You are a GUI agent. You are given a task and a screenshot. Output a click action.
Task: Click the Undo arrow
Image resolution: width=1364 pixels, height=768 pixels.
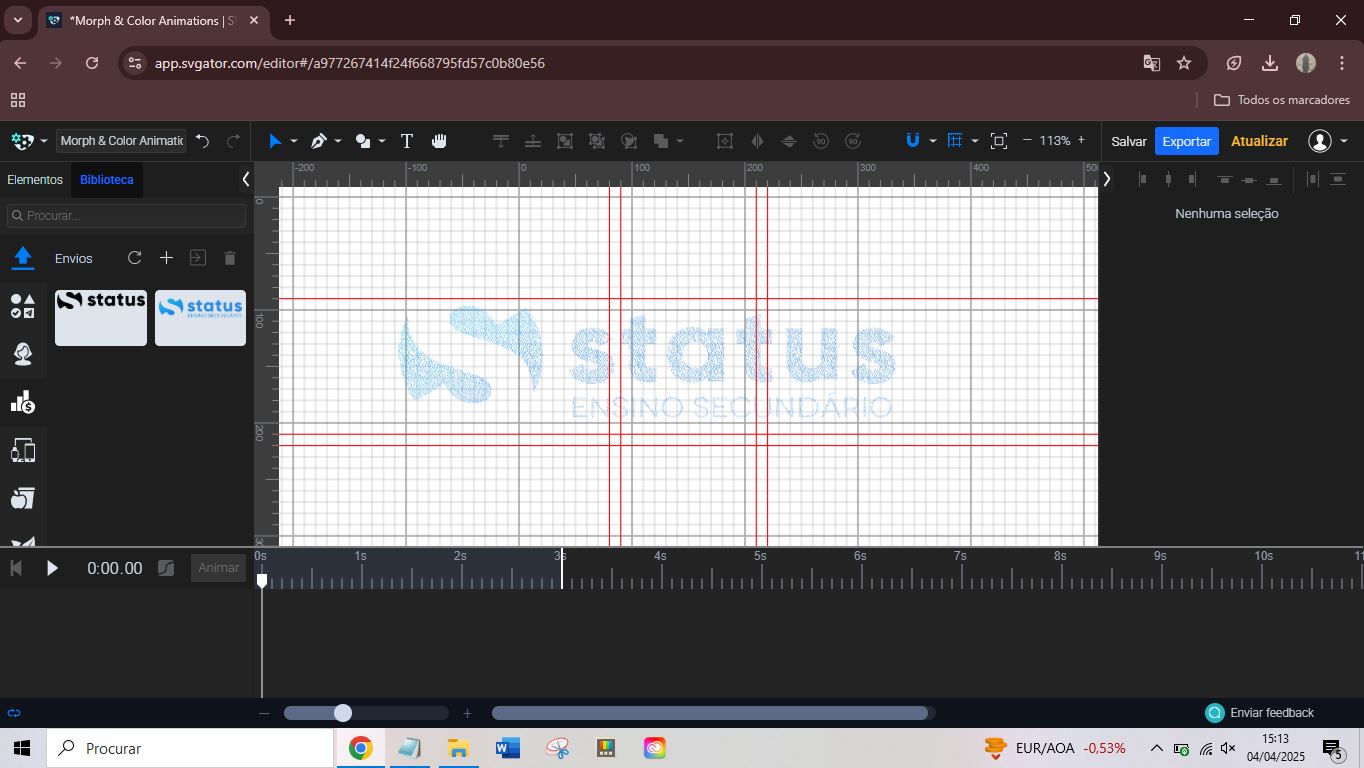[203, 141]
